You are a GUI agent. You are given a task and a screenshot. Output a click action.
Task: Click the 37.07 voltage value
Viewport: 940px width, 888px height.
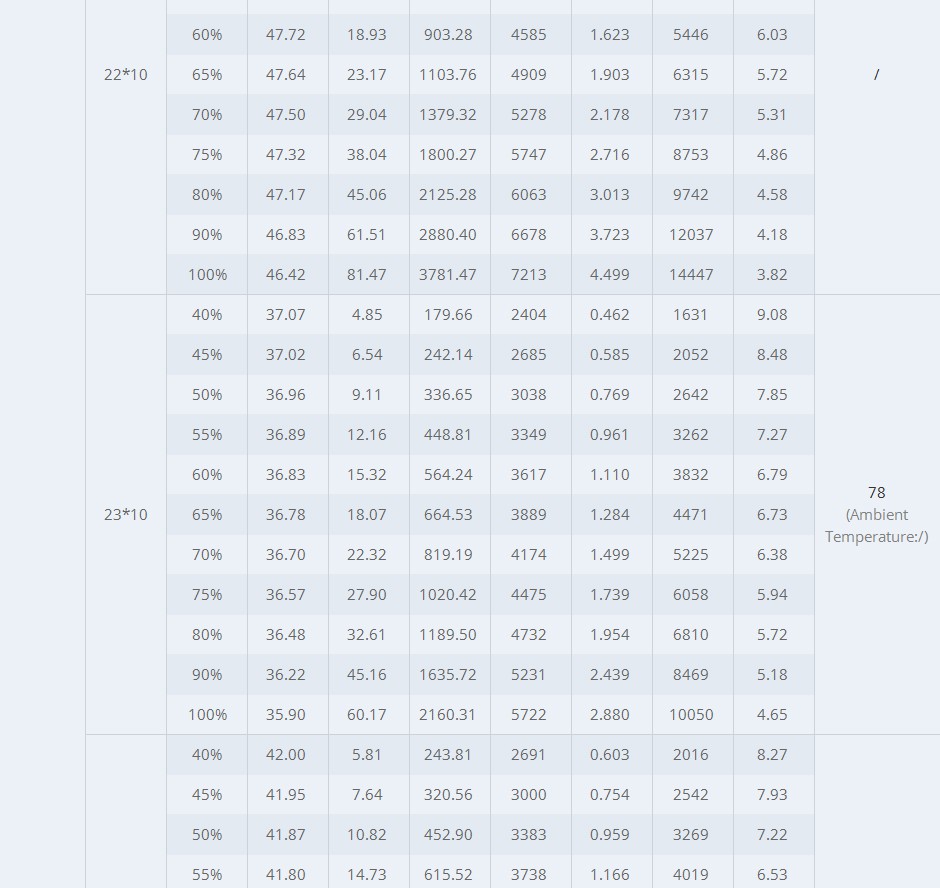point(285,315)
